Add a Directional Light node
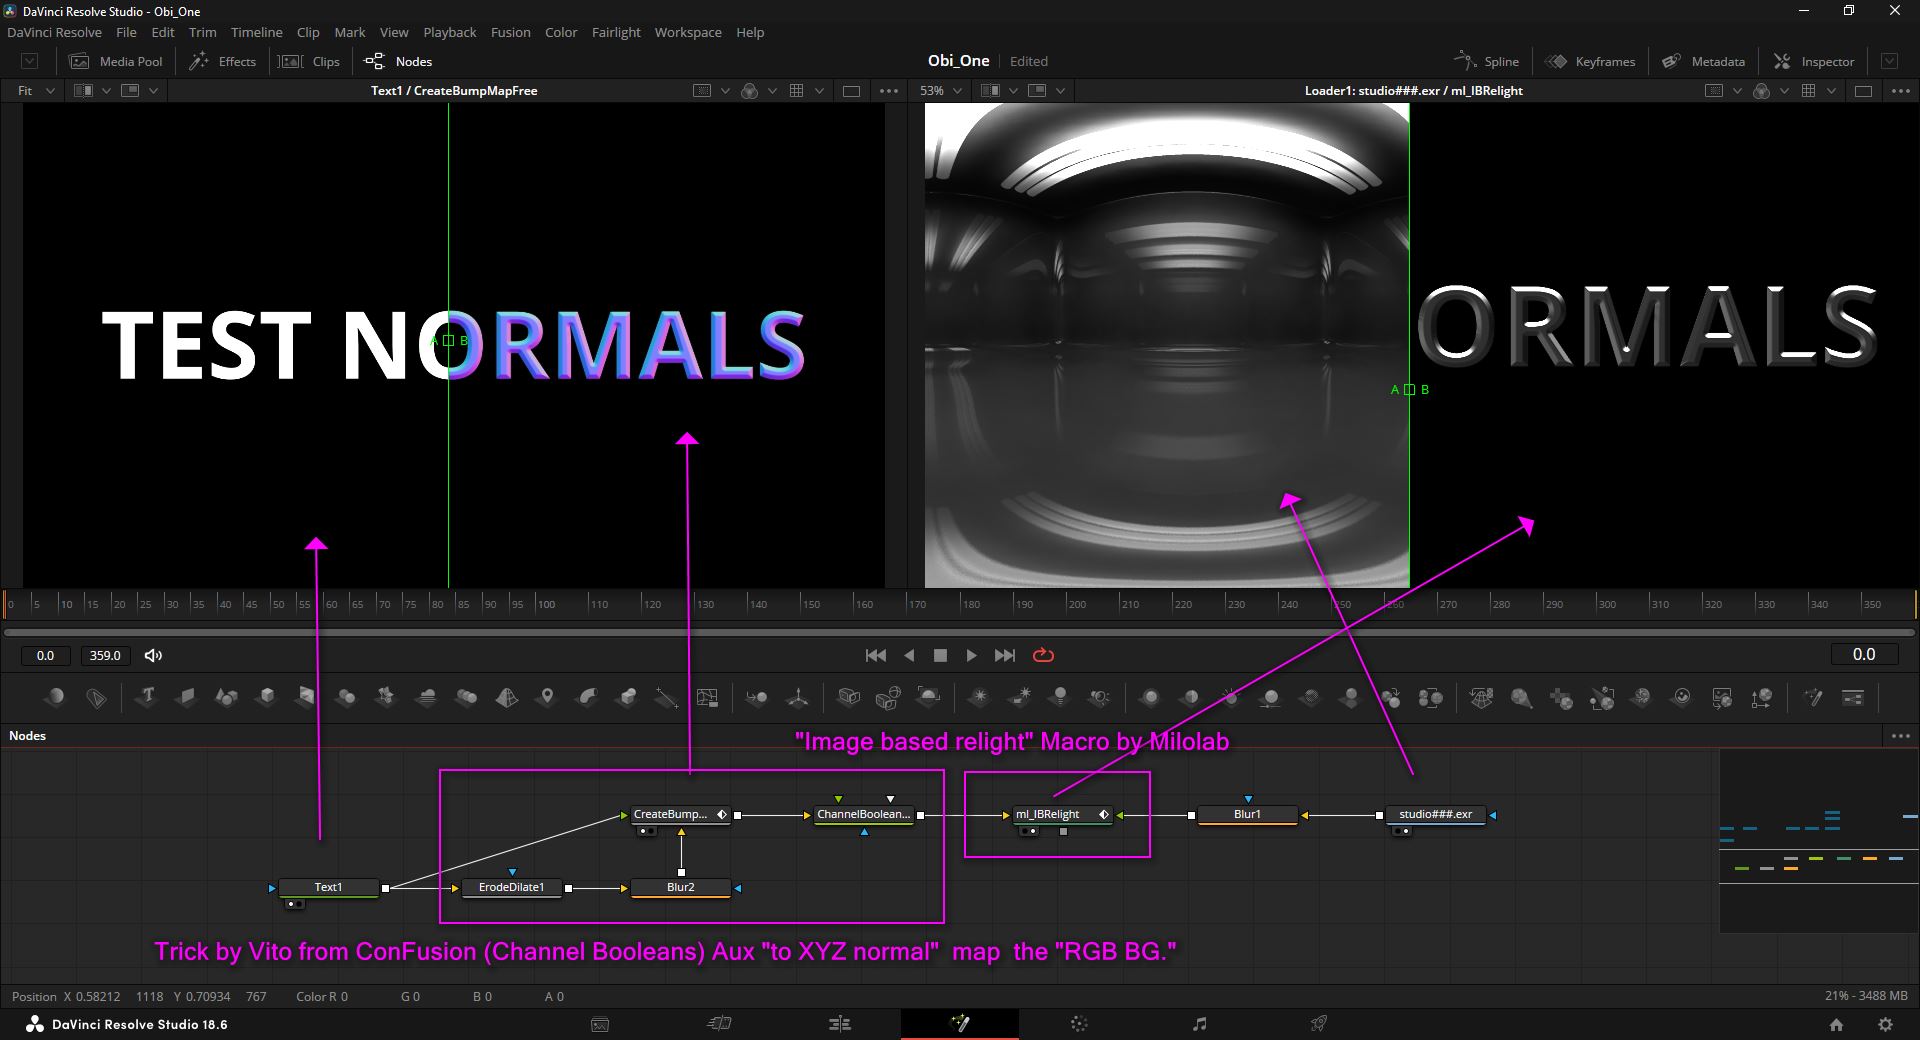The height and width of the screenshot is (1040, 1920). tap(1021, 697)
